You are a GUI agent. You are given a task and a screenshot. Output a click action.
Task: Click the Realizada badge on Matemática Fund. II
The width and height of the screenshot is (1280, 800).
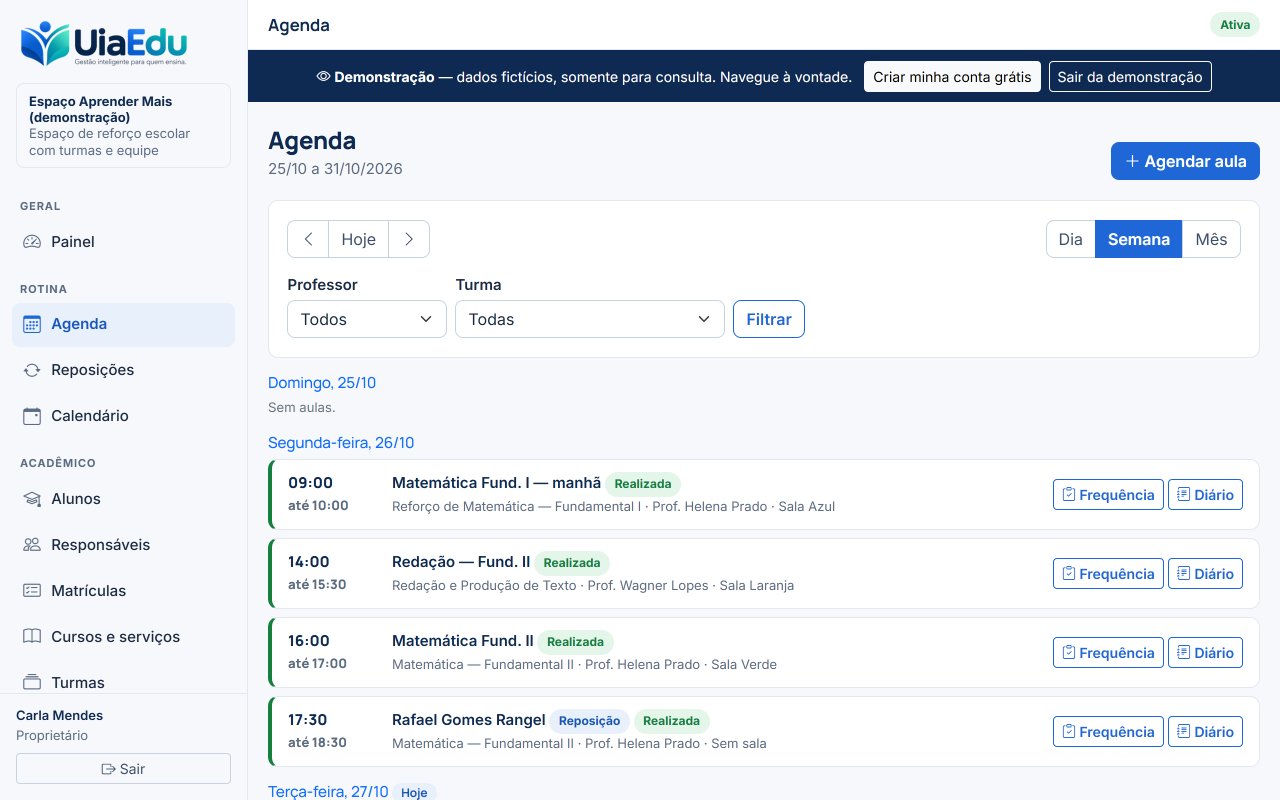[575, 642]
